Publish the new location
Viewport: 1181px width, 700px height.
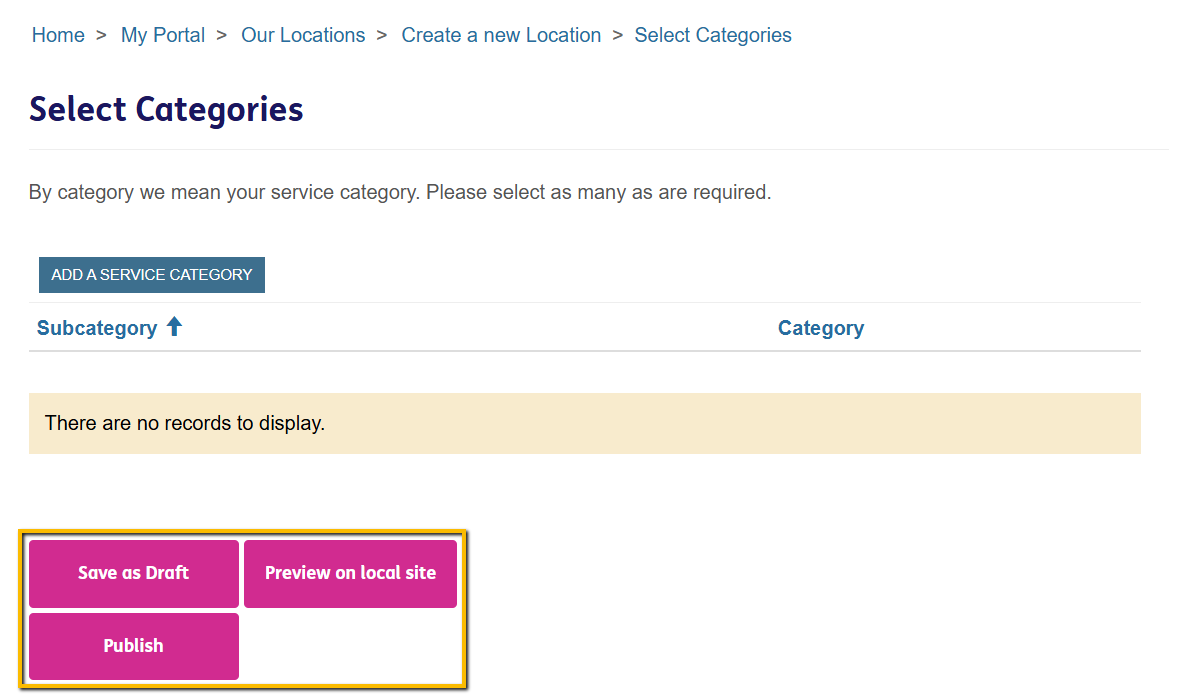coord(134,646)
